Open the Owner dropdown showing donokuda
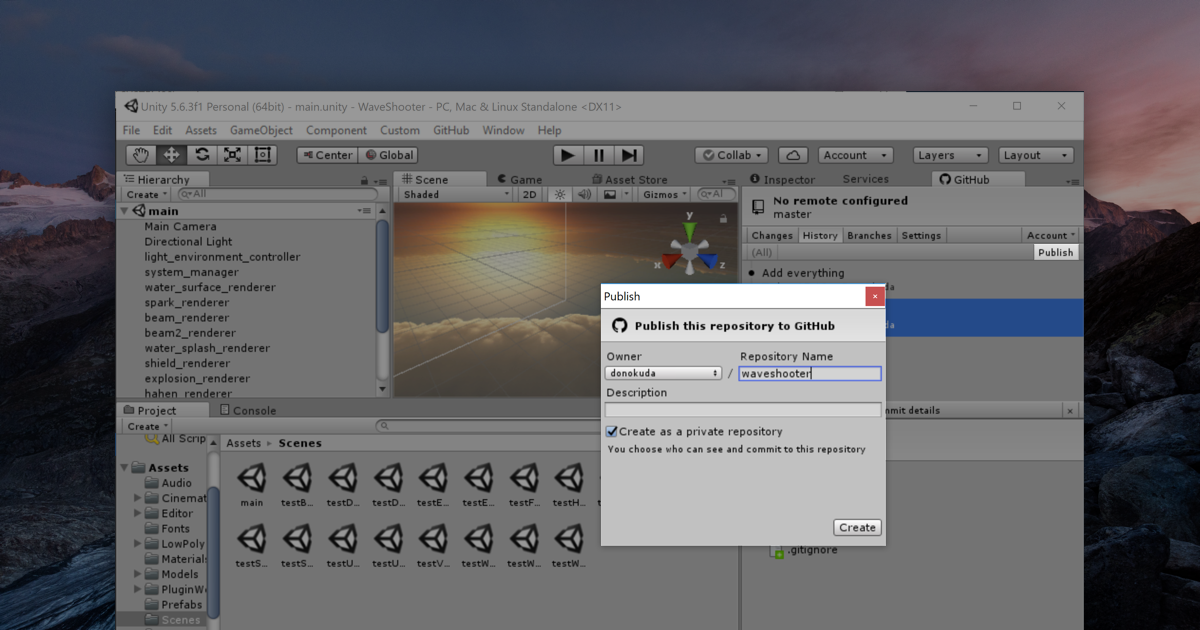This screenshot has width=1200, height=630. pos(663,373)
